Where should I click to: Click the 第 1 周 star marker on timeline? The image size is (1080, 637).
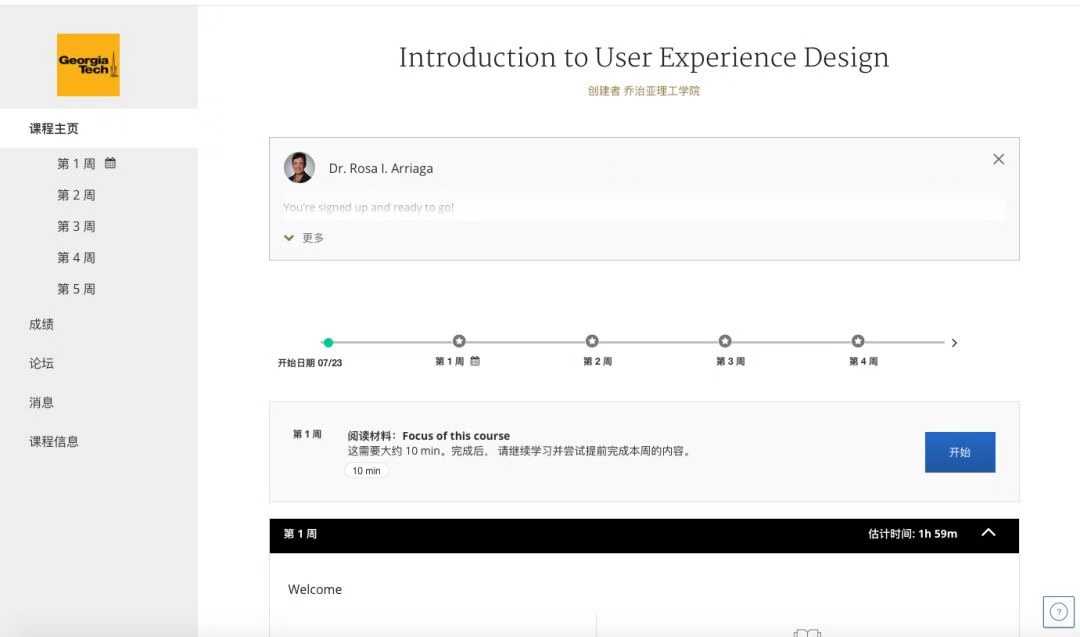coord(459,342)
